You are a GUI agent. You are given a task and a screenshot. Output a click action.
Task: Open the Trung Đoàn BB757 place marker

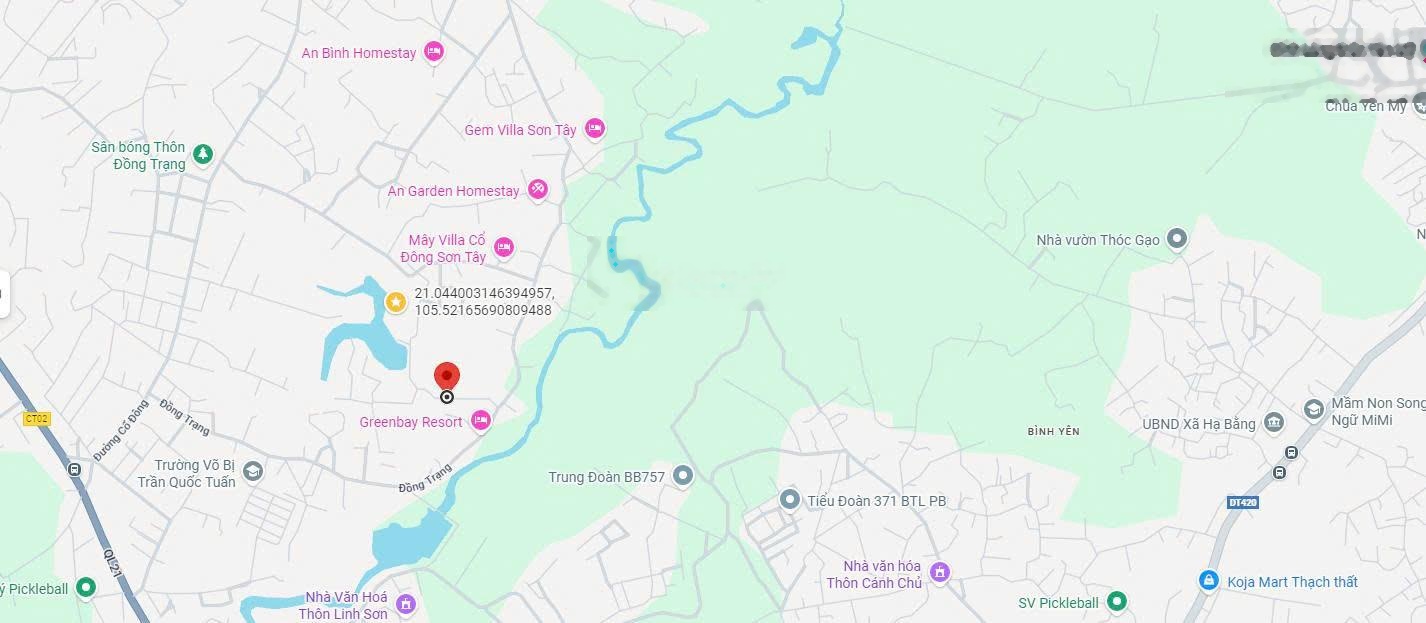[683, 476]
